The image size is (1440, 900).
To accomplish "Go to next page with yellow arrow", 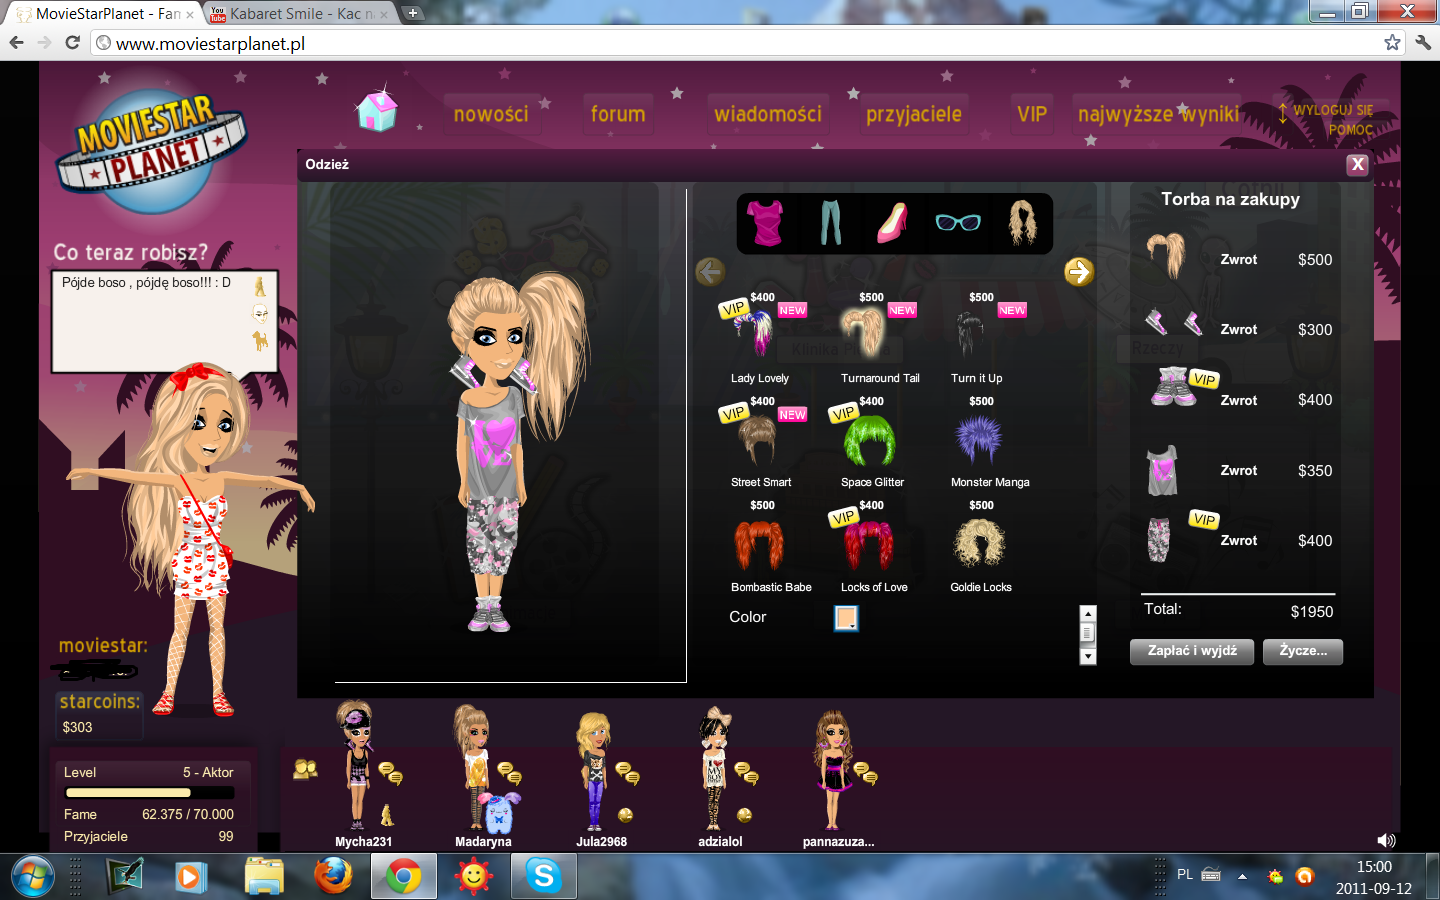I will pyautogui.click(x=1079, y=271).
